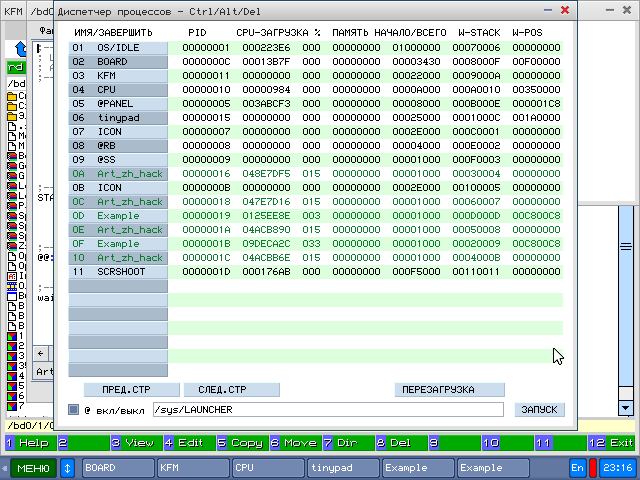Screen dimensions: 640x480
Task: Click the 8 Del function key
Action: pos(399,442)
